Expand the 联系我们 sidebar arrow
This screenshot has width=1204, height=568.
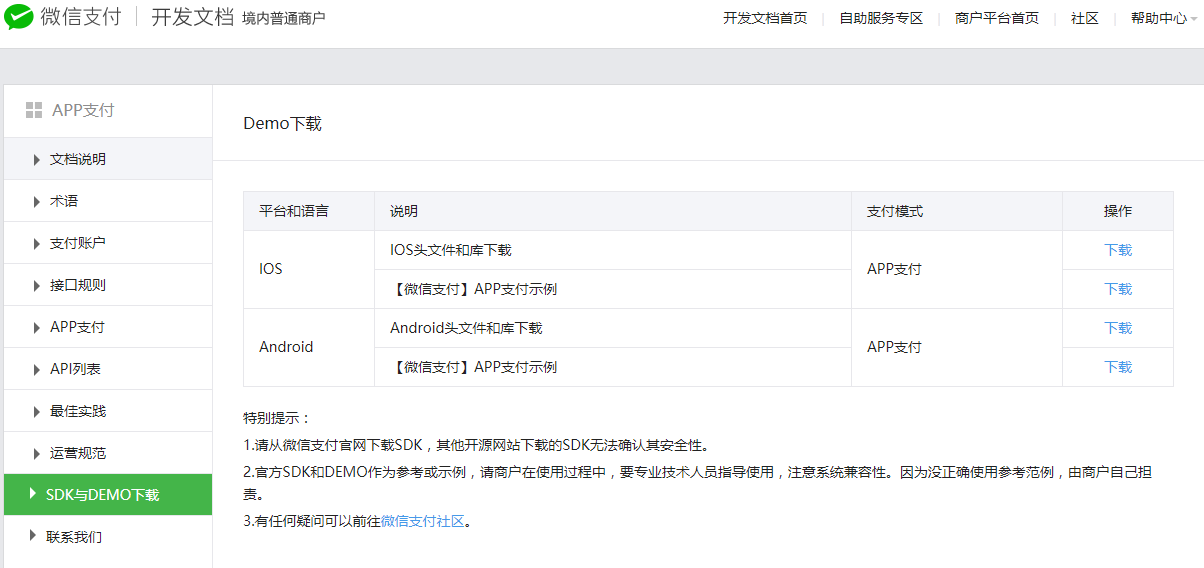coord(33,537)
